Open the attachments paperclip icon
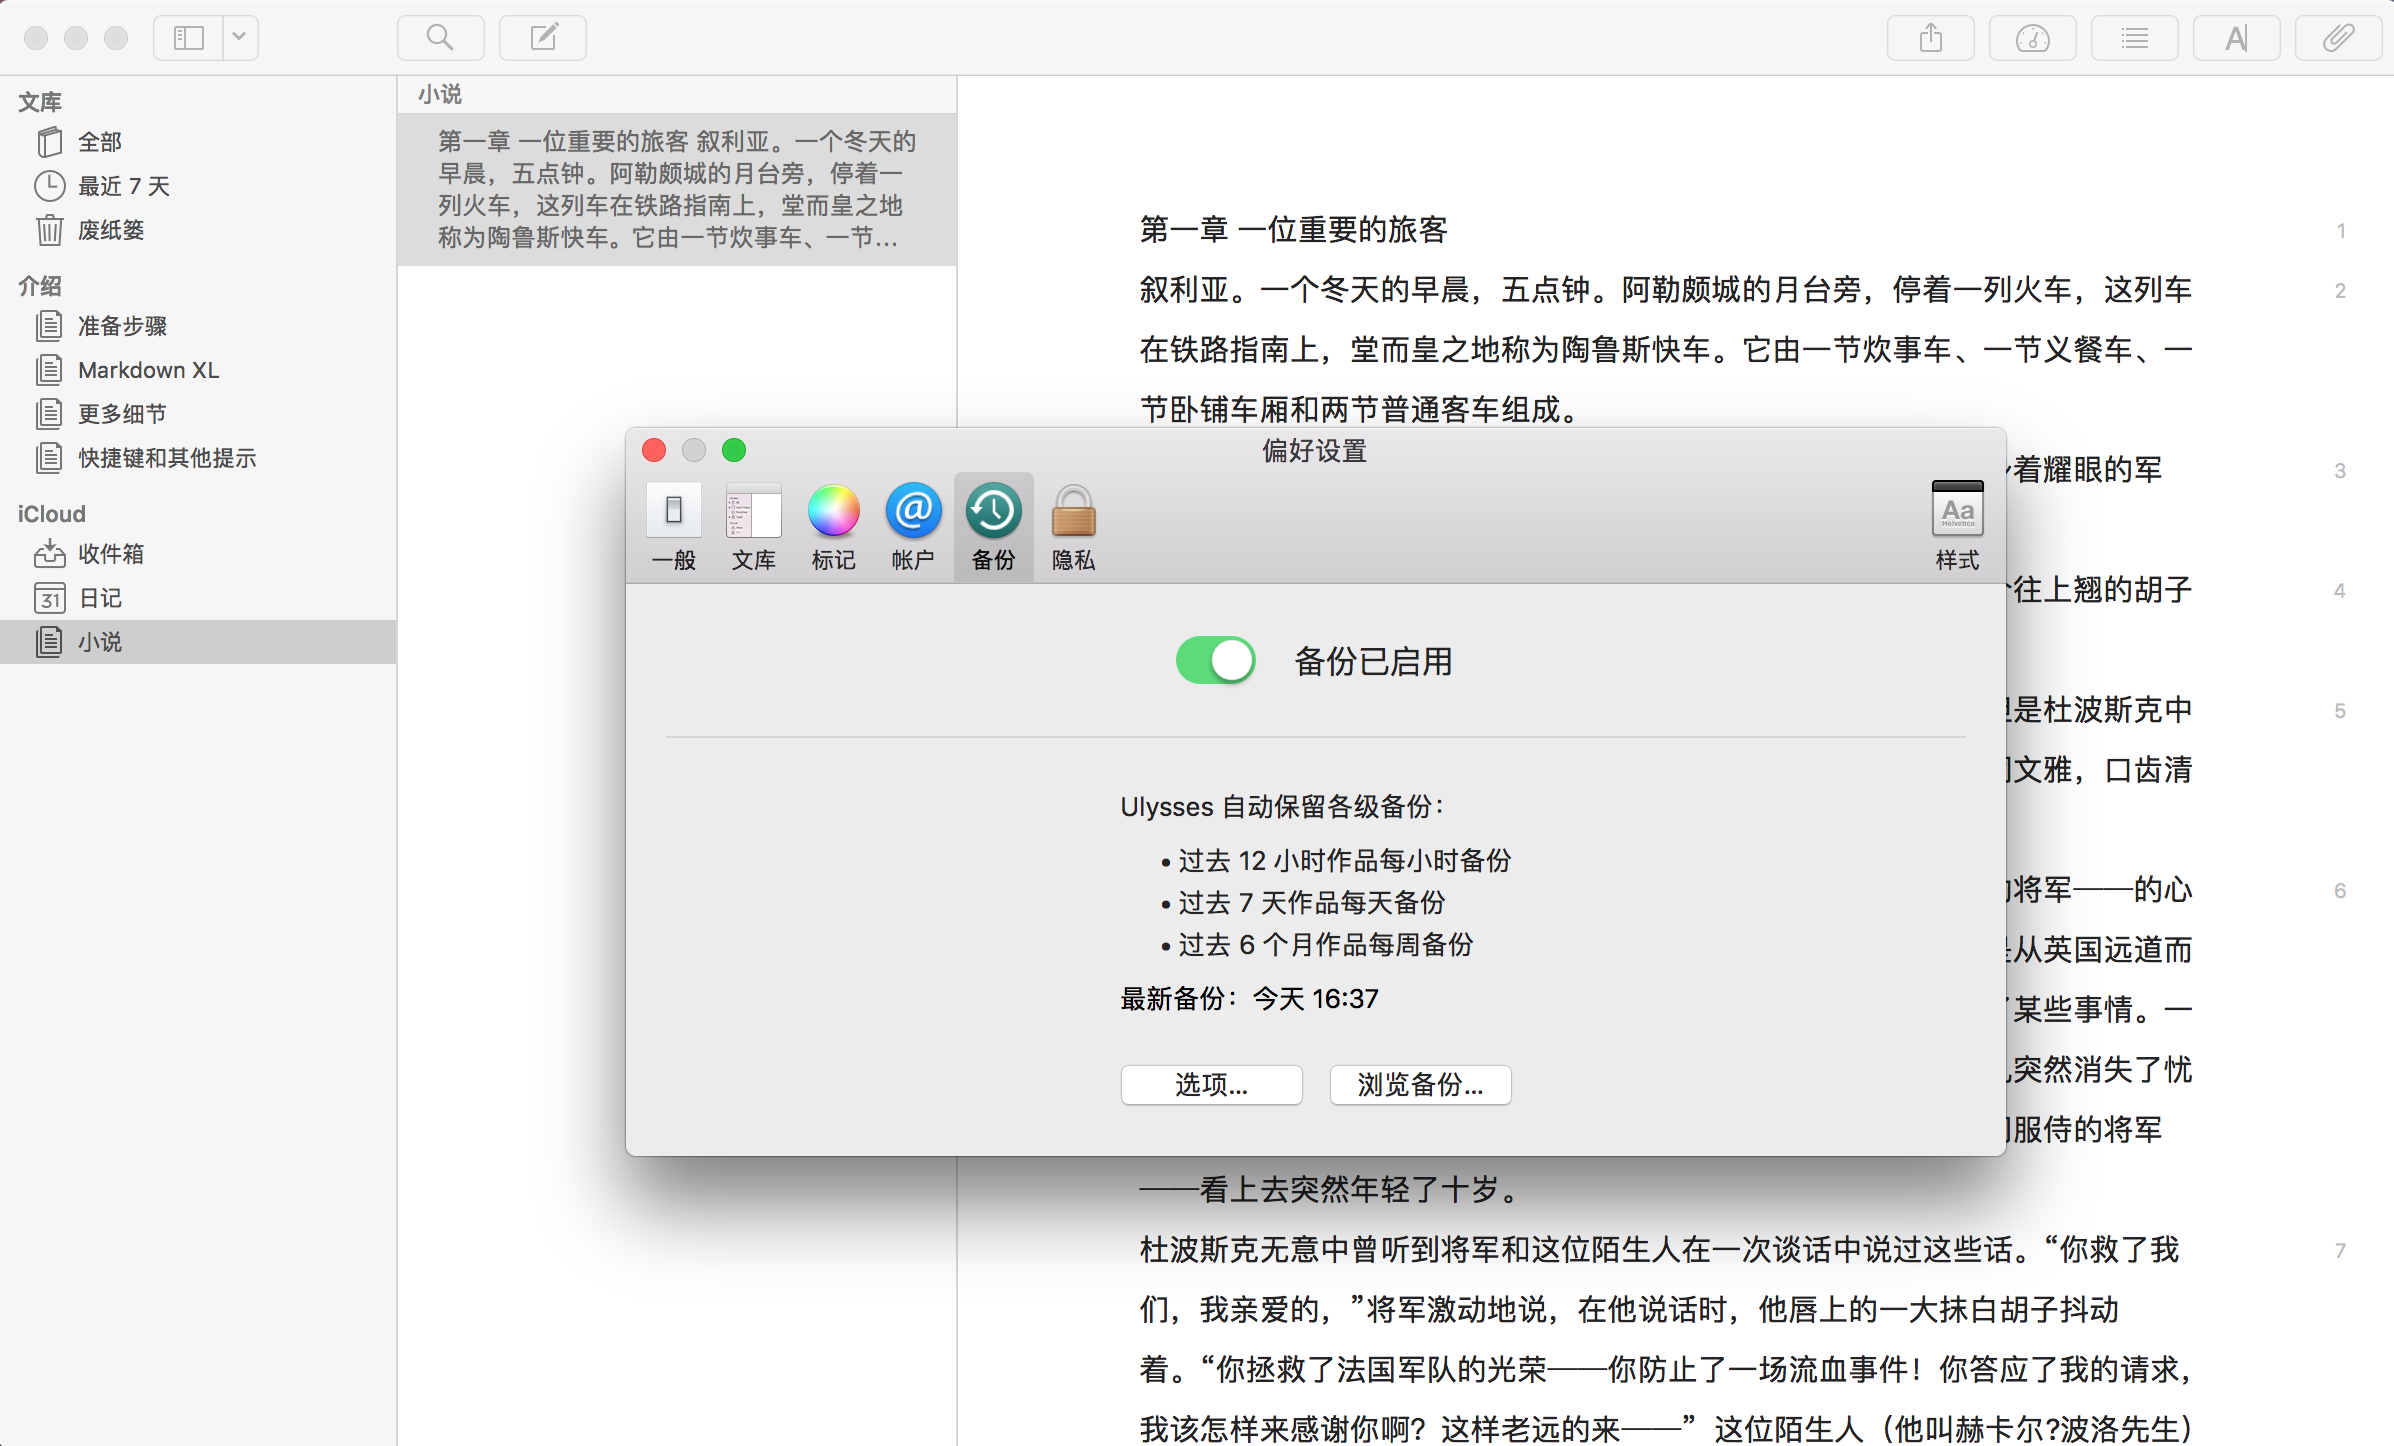The image size is (2394, 1446). tap(2338, 38)
